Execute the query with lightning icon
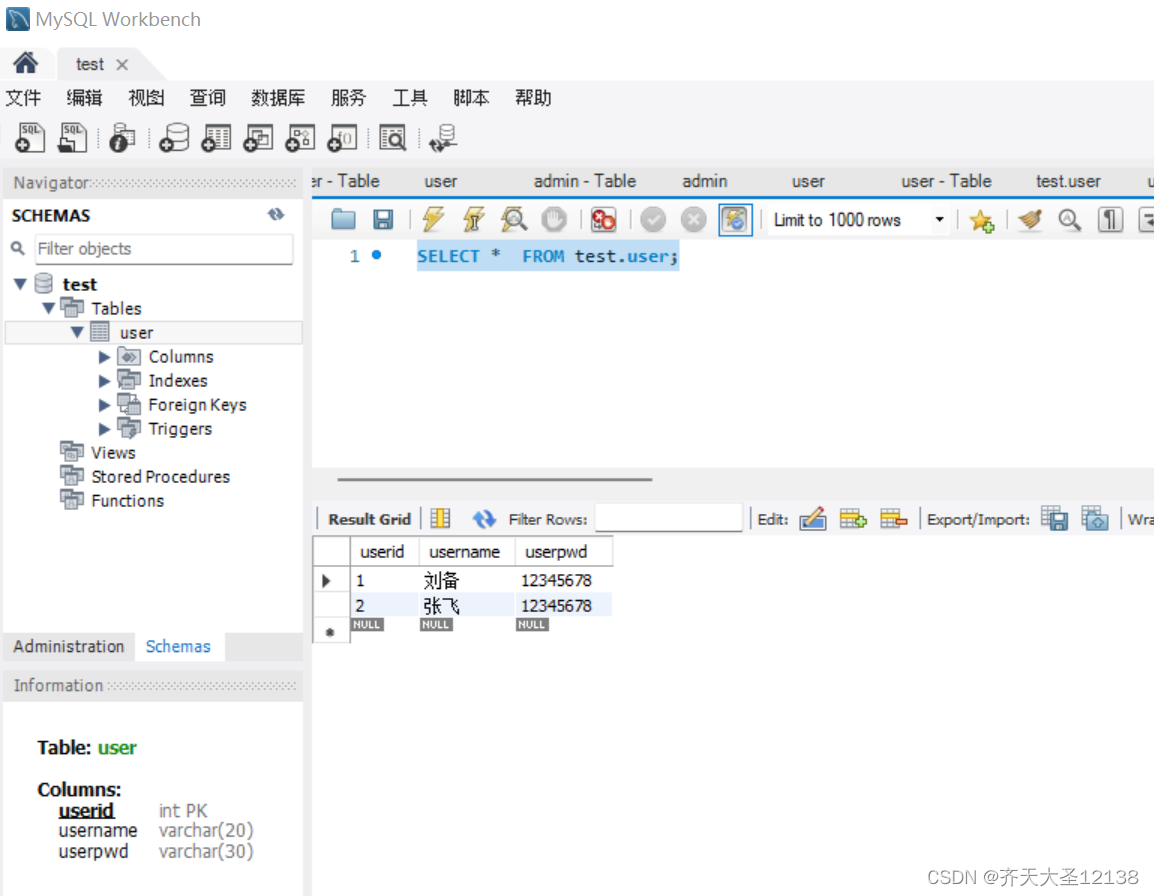Screen dimensions: 1154x896 [433, 219]
